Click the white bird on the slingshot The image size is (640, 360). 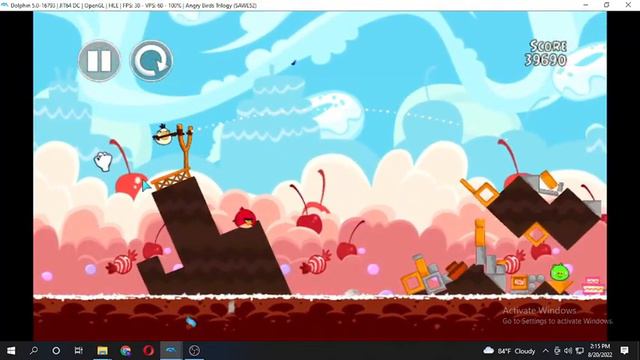coord(163,135)
